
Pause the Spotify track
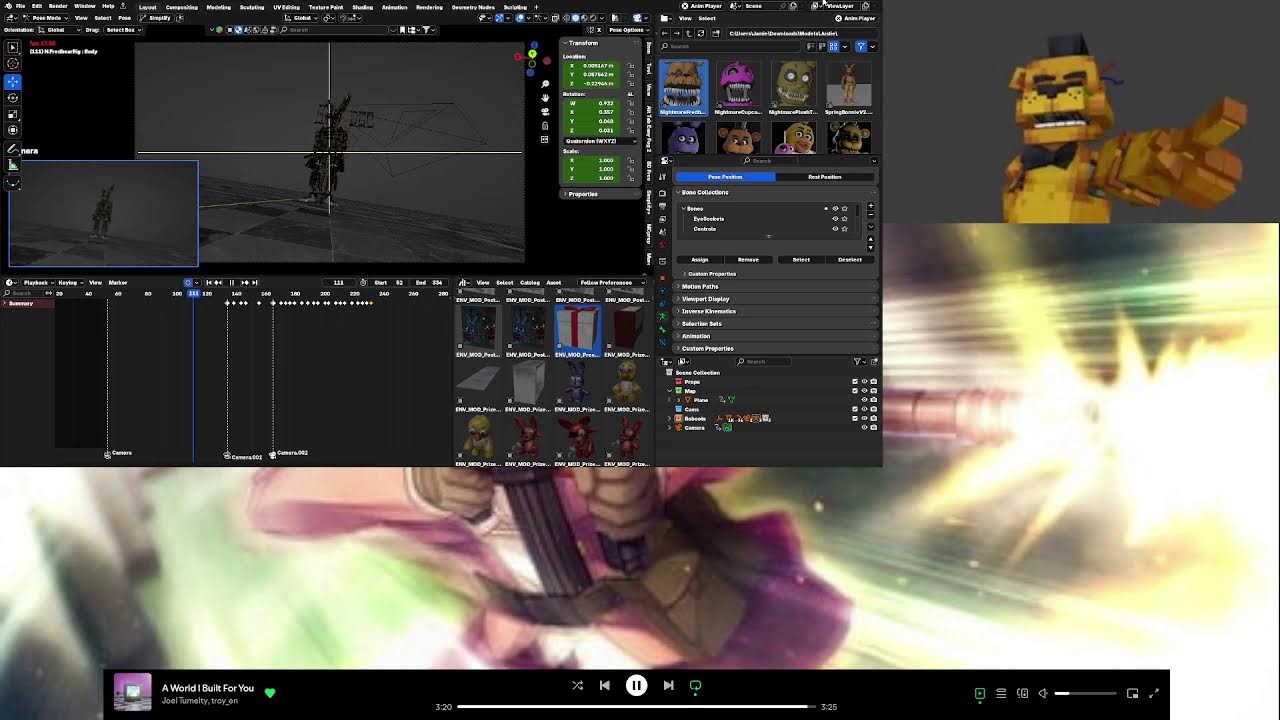pyautogui.click(x=636, y=686)
